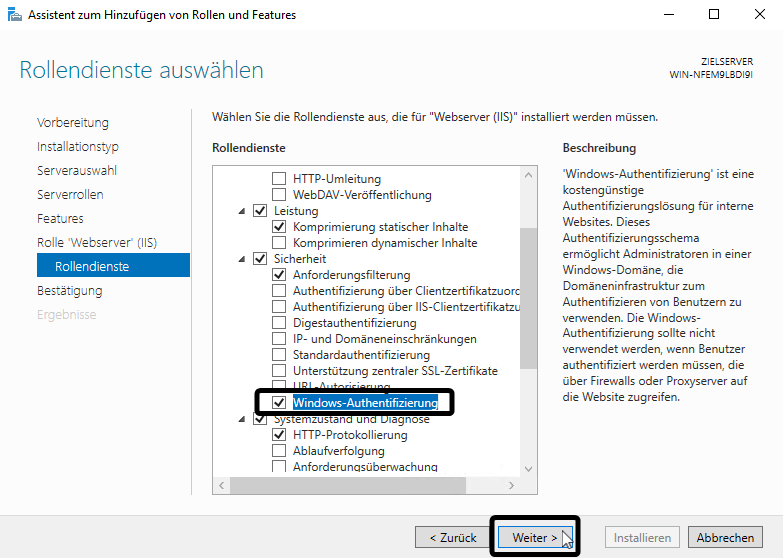Select the HTTP-Protokollierung label
783x558 pixels.
[x=350, y=435]
